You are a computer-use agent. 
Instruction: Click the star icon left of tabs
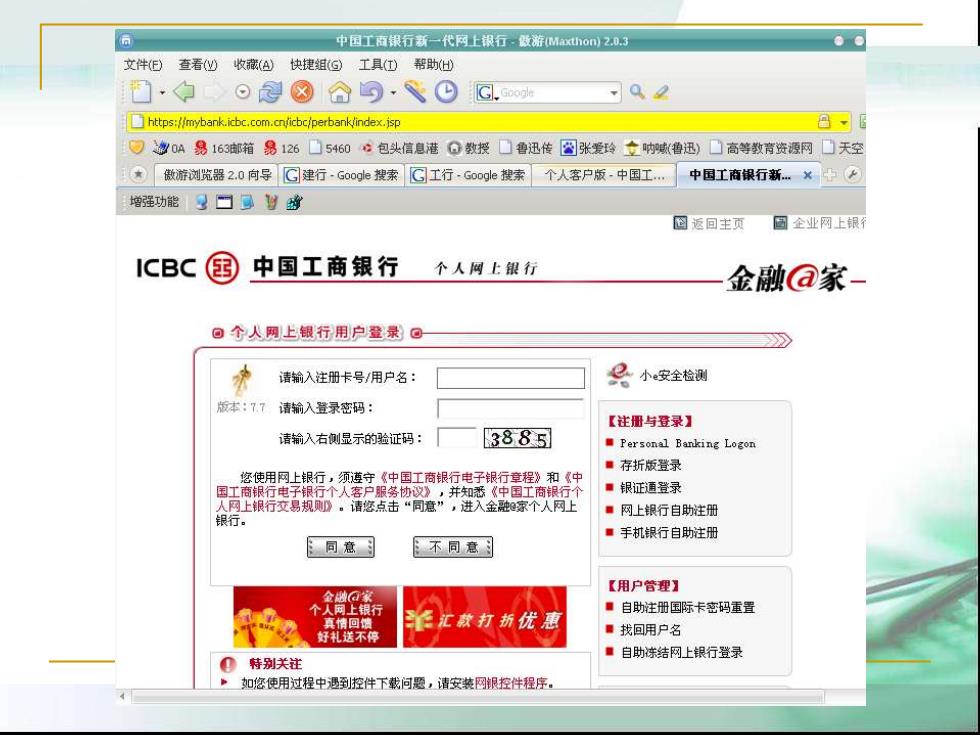click(138, 174)
